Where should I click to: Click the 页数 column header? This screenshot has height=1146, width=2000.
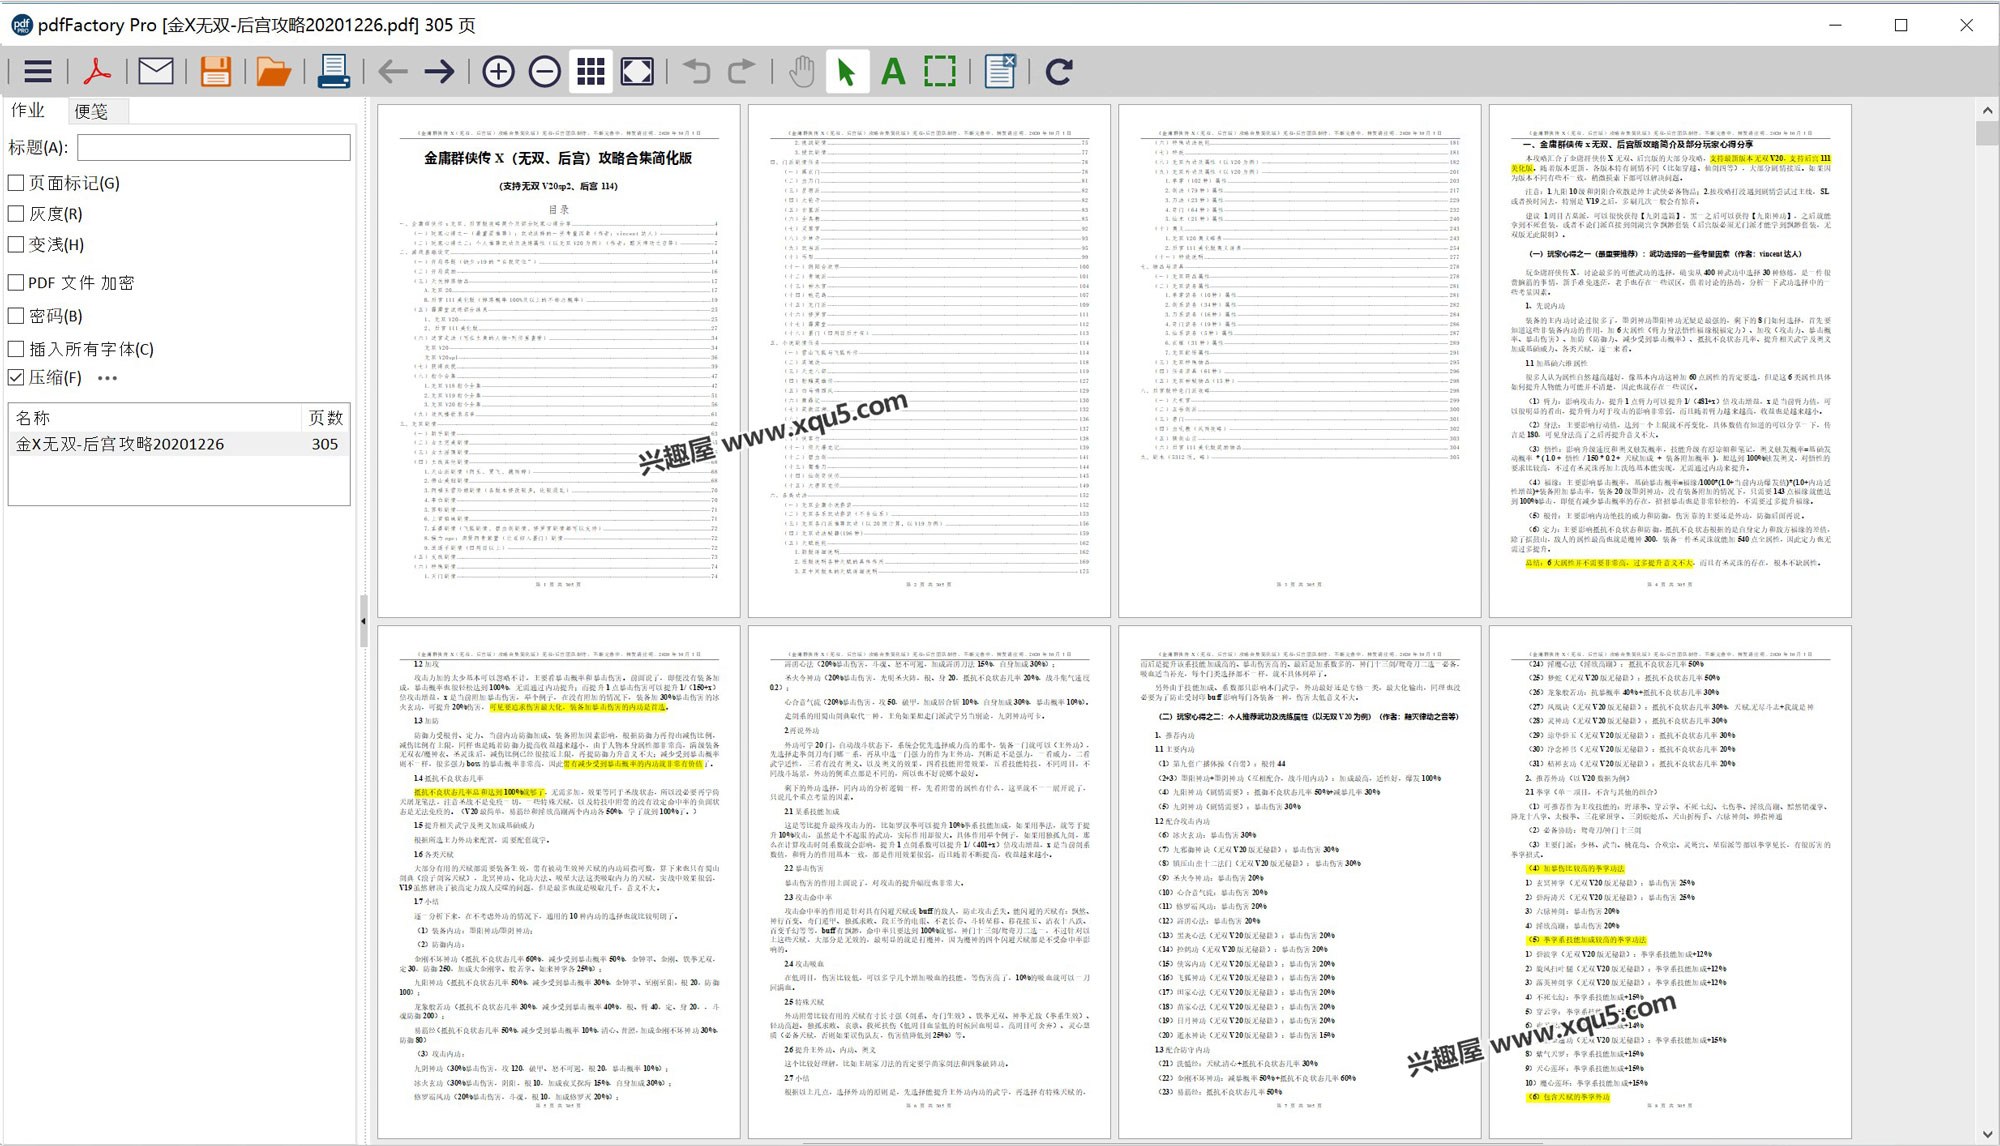325,418
